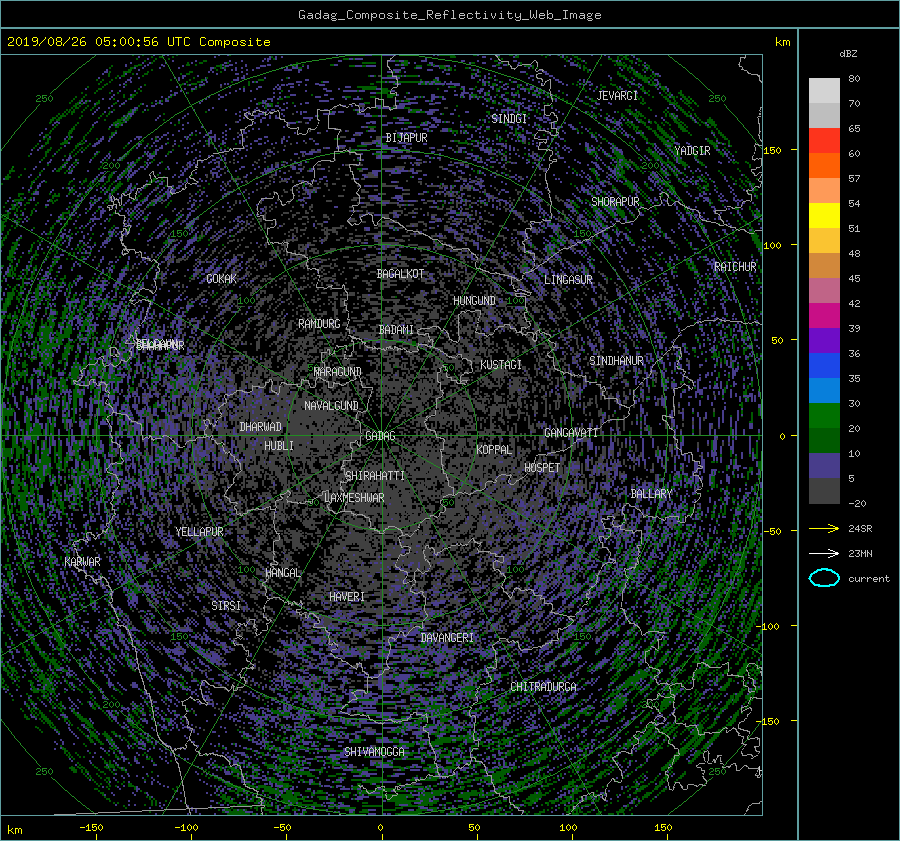
Task: Click the BIJAPUR city label
Action: (x=406, y=138)
